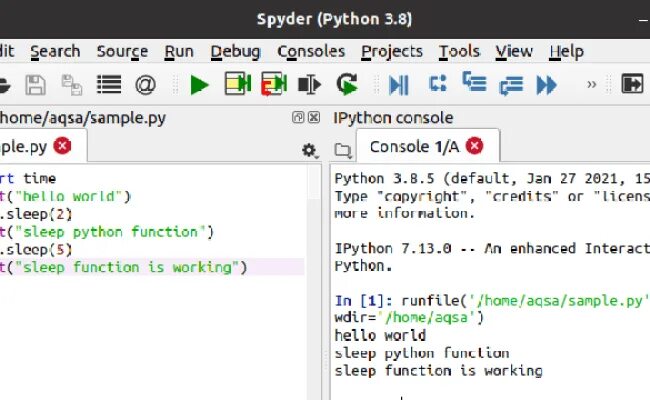Click the Python 3.8.5 banner line
The width and height of the screenshot is (650, 400).
(x=492, y=178)
